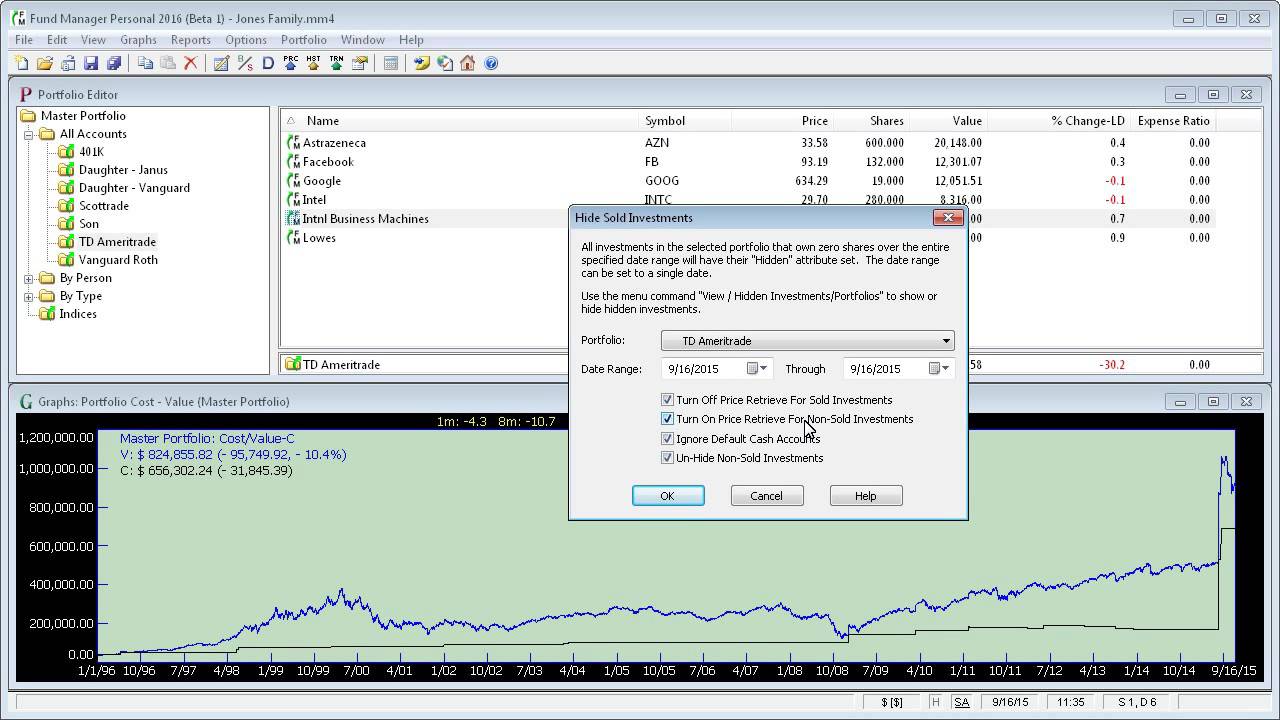This screenshot has height=720, width=1280.
Task: Open the Portfolio menu
Action: [303, 40]
